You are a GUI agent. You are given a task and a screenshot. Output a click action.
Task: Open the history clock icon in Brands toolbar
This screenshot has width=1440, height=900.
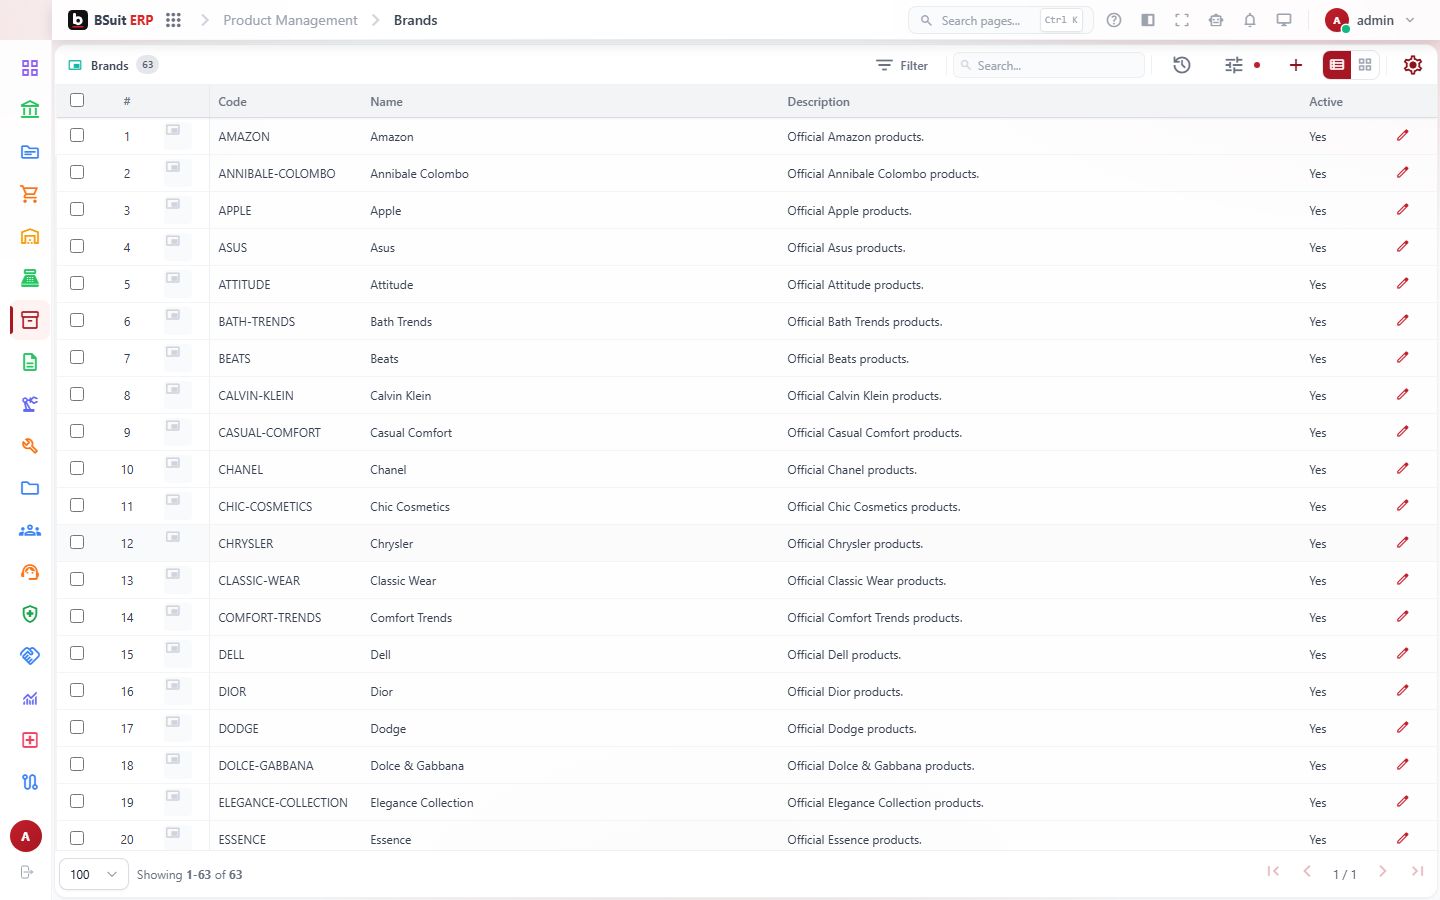[1182, 65]
